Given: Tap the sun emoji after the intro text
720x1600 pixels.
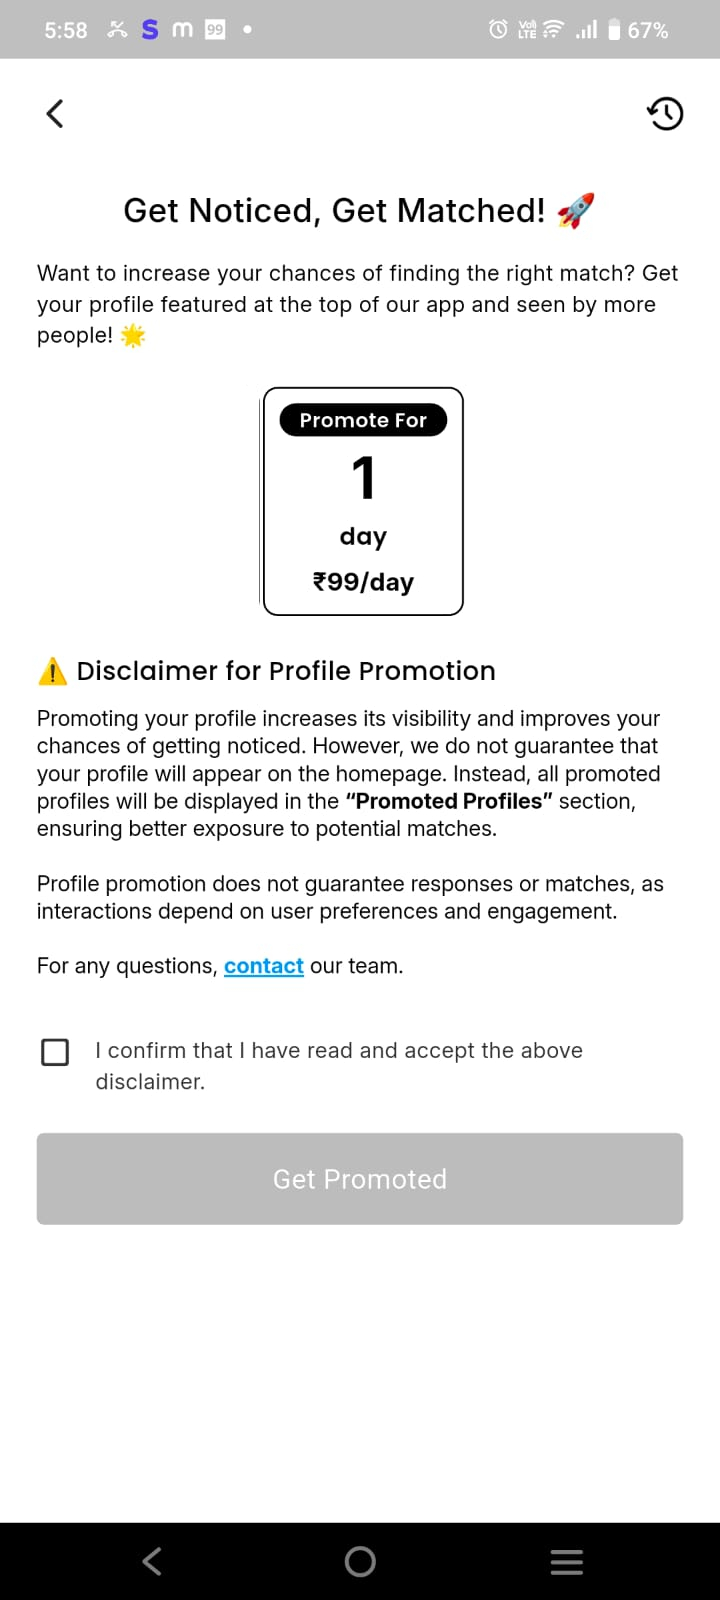Looking at the screenshot, I should click(131, 336).
